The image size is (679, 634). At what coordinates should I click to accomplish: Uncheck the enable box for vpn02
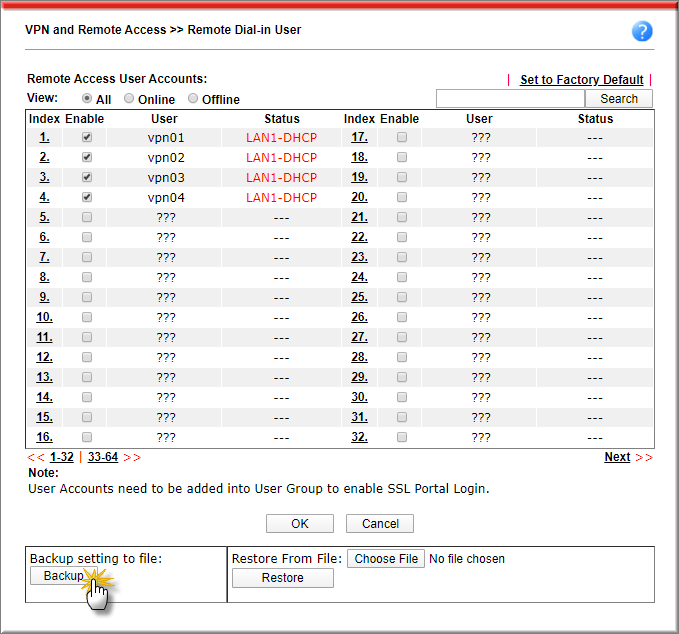pyautogui.click(x=87, y=157)
